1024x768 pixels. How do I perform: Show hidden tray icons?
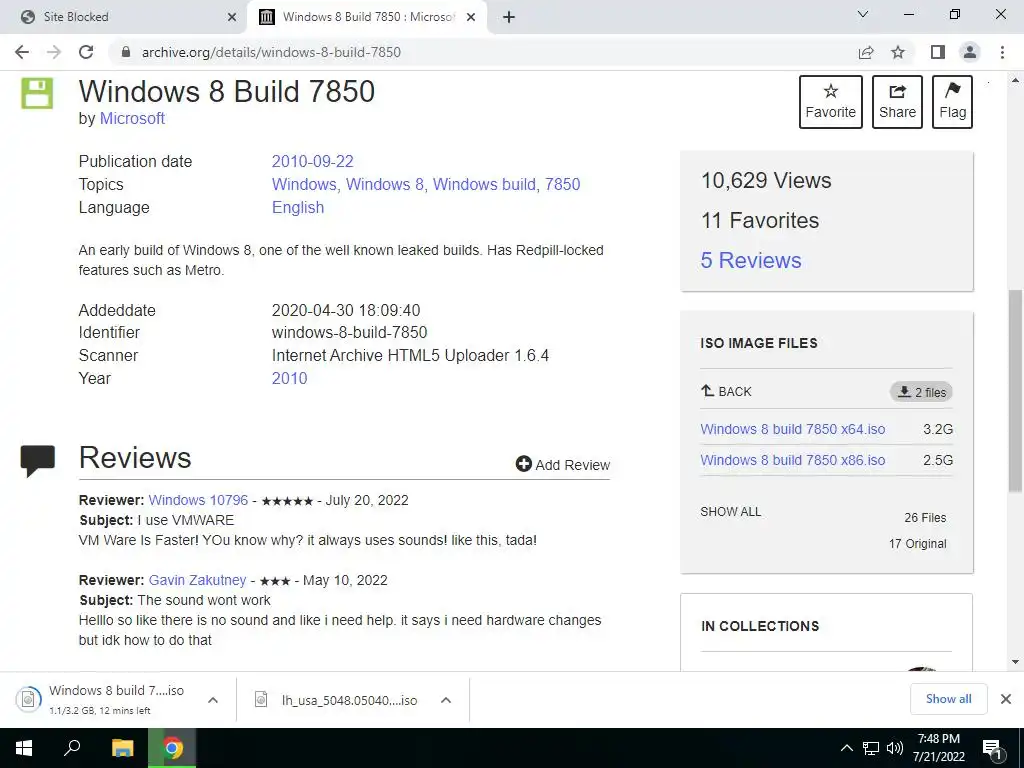point(846,748)
